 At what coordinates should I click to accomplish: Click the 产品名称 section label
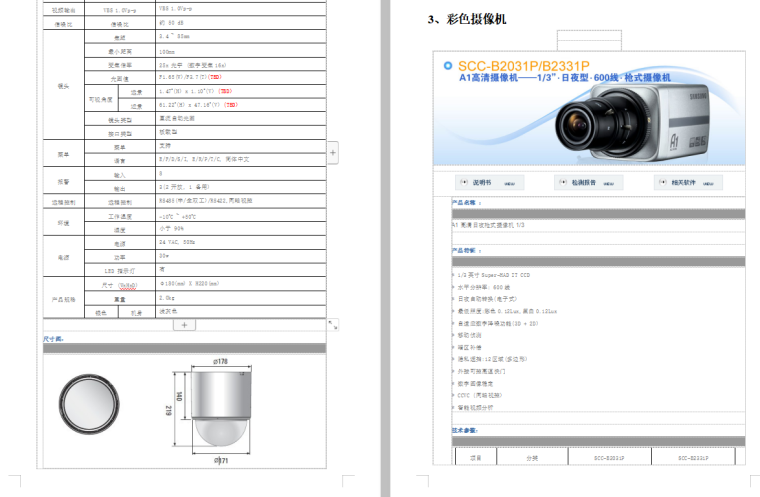click(x=465, y=201)
